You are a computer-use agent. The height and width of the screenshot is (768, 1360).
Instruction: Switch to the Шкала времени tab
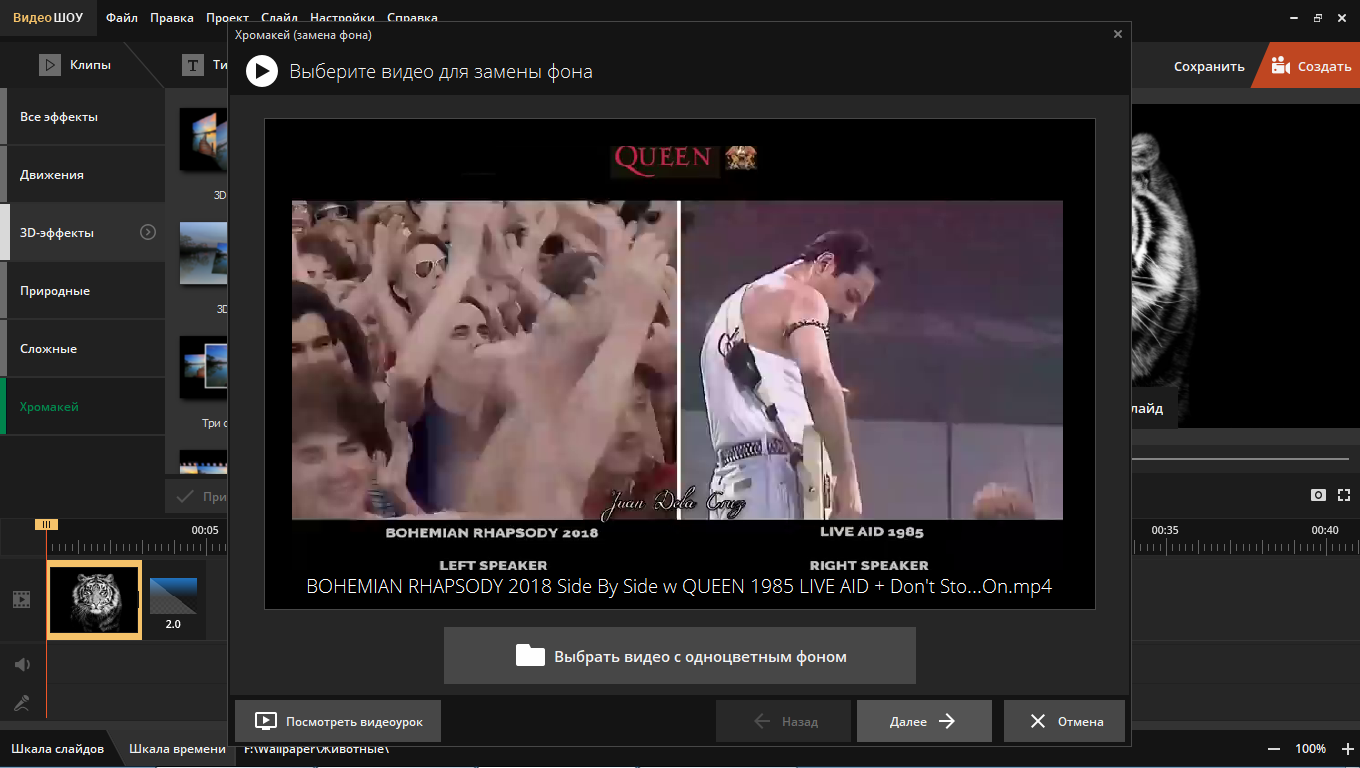point(177,749)
